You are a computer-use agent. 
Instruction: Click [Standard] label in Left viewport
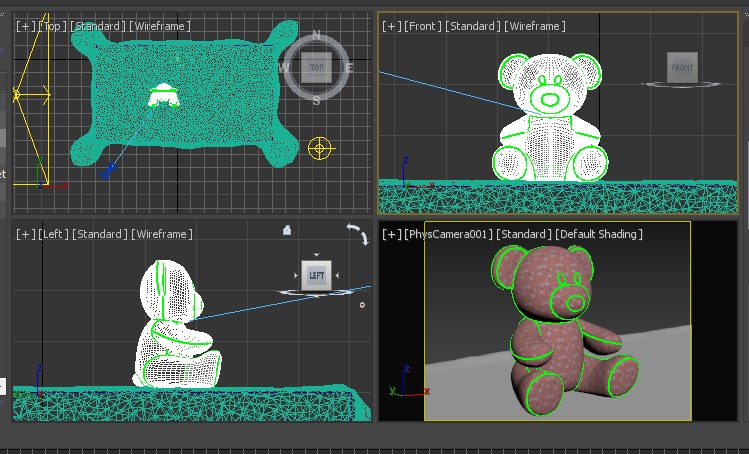(x=98, y=234)
